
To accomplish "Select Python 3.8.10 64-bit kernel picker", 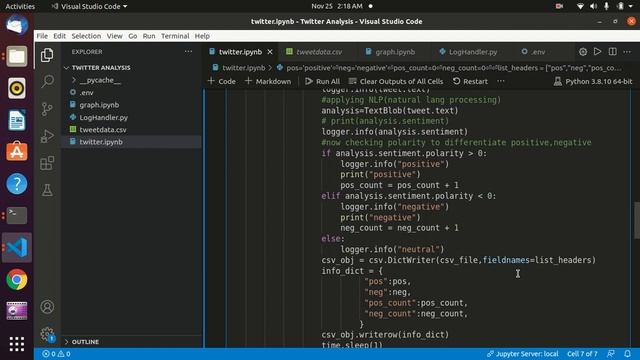I will coord(593,81).
